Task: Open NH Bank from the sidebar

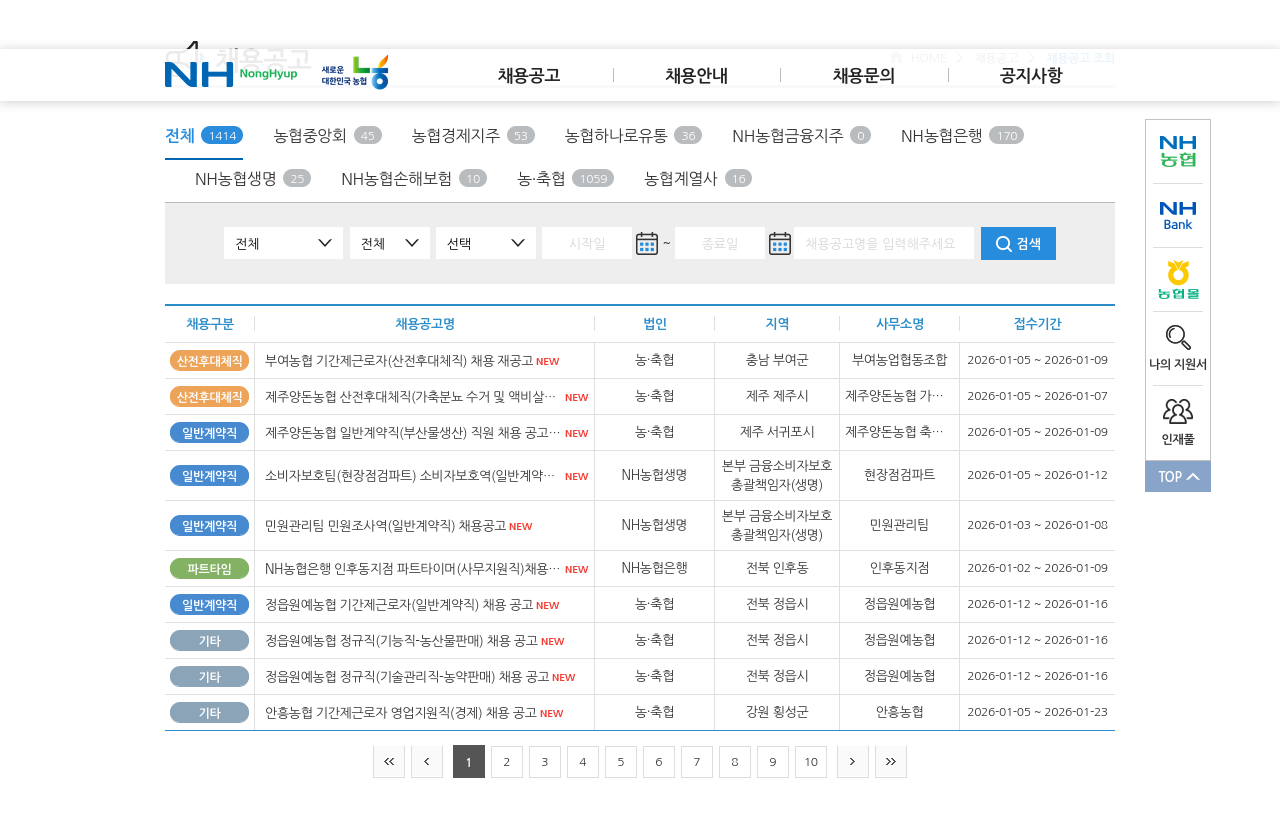Action: 1178,215
